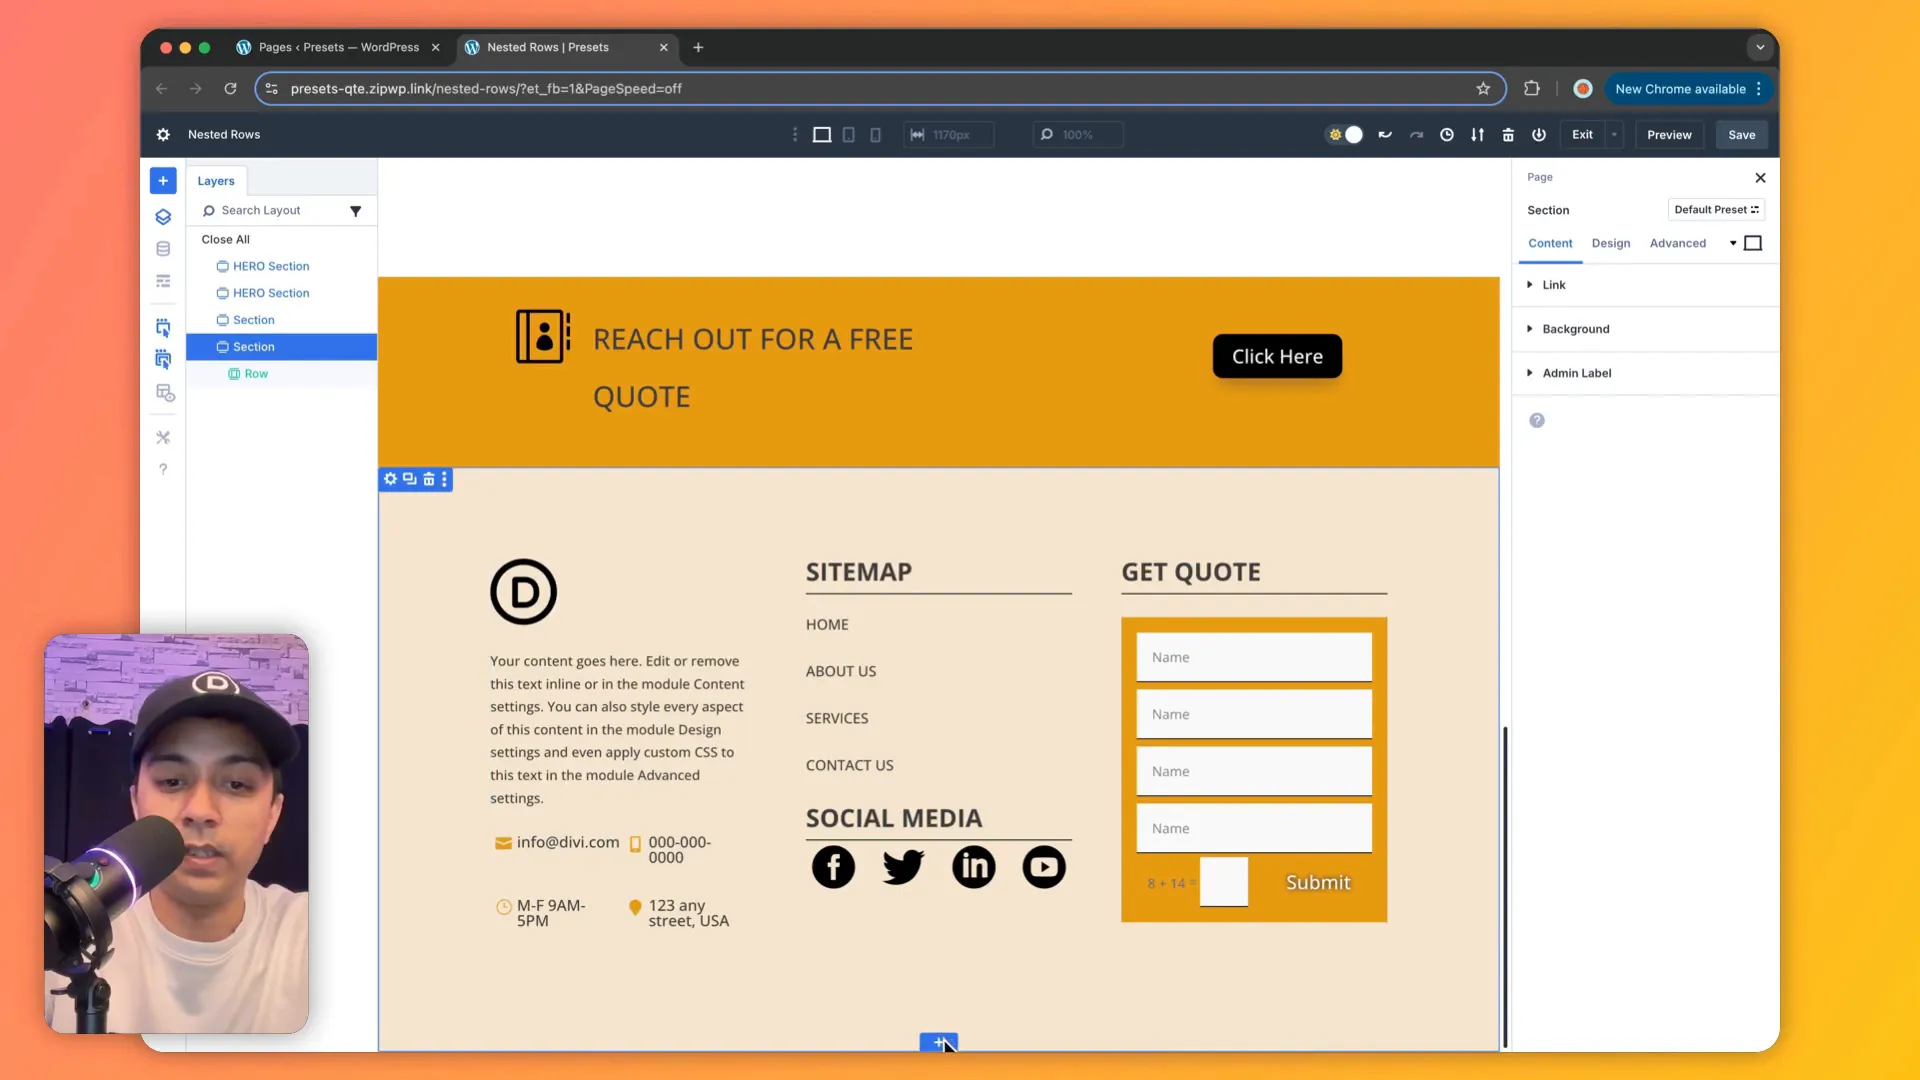Toggle the search filter icon in Layers panel
1920x1080 pixels.
pos(356,210)
